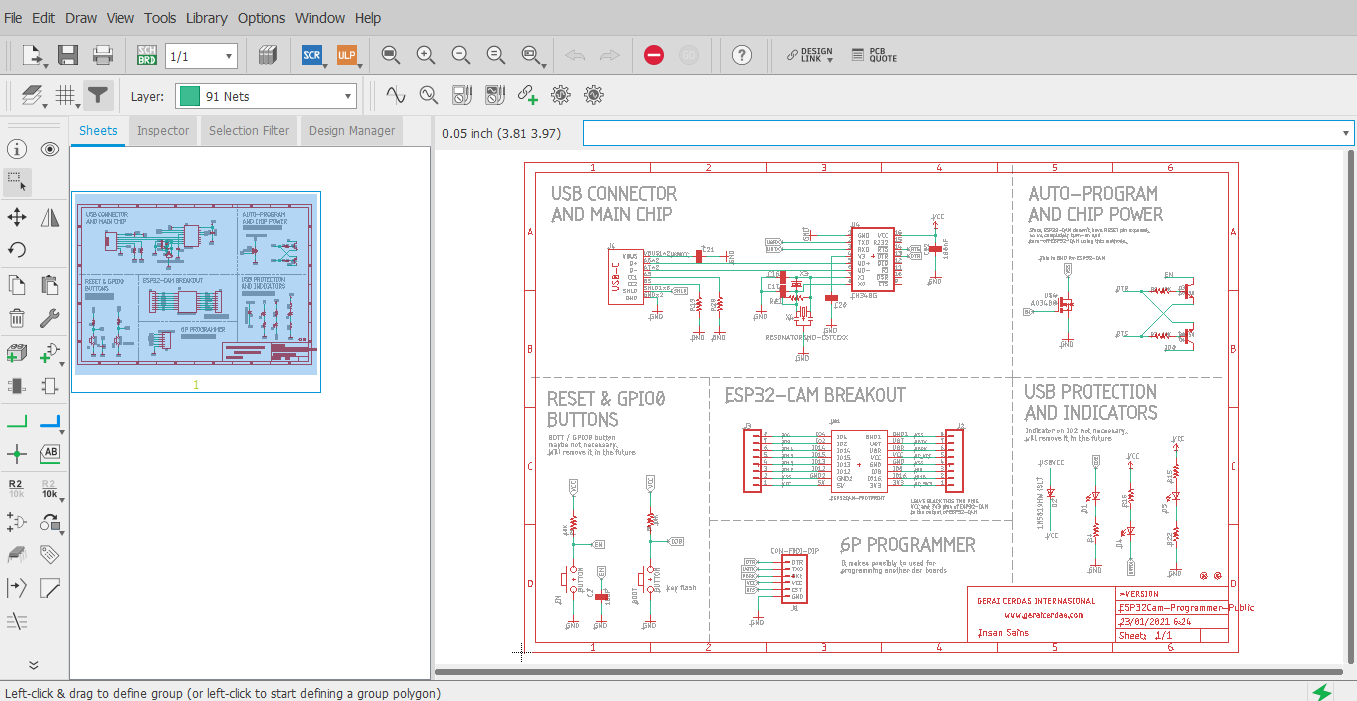Click the red Stop button

click(x=653, y=55)
